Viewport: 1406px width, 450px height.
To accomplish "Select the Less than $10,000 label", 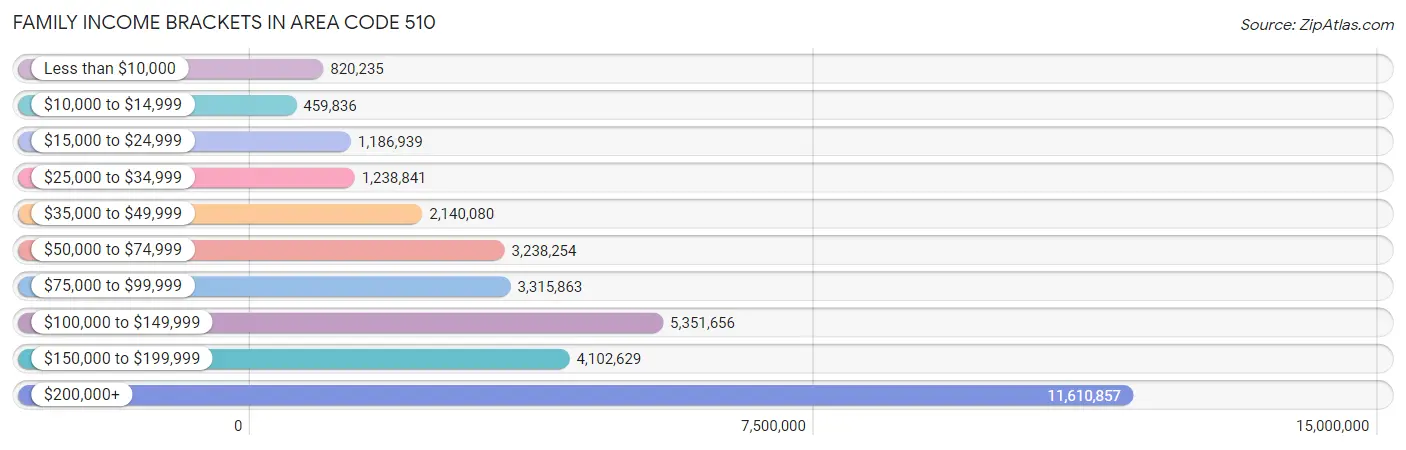I will click(109, 69).
